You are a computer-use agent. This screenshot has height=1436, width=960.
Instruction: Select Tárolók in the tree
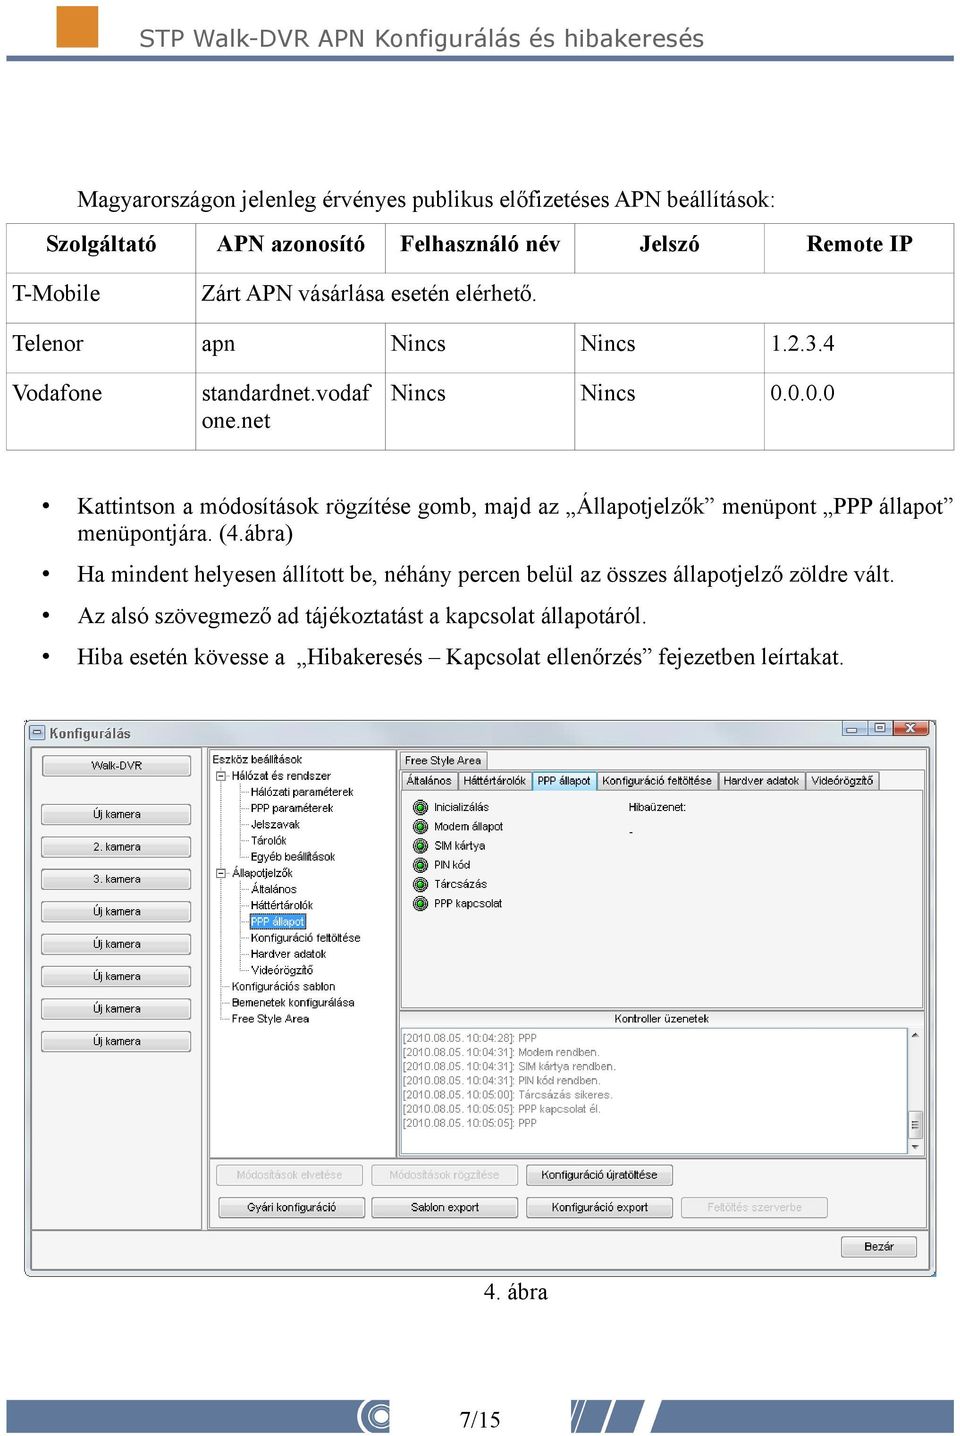[268, 841]
